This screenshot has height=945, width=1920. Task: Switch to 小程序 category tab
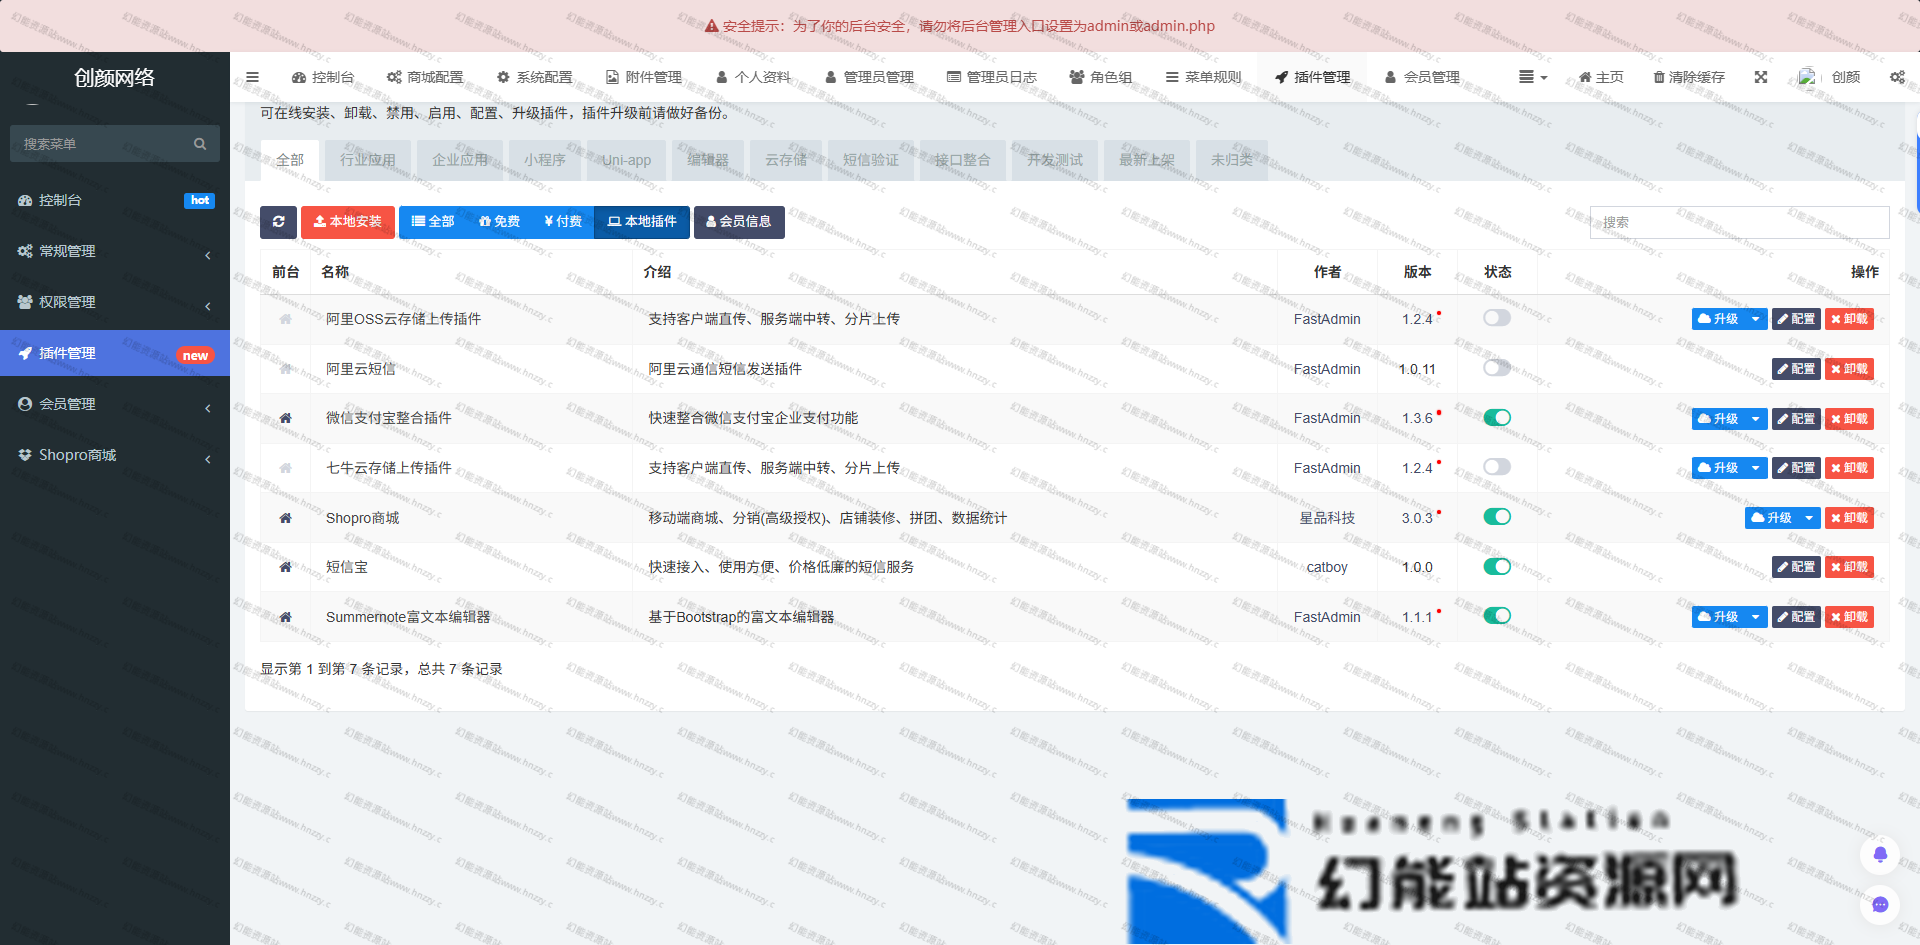tap(544, 160)
